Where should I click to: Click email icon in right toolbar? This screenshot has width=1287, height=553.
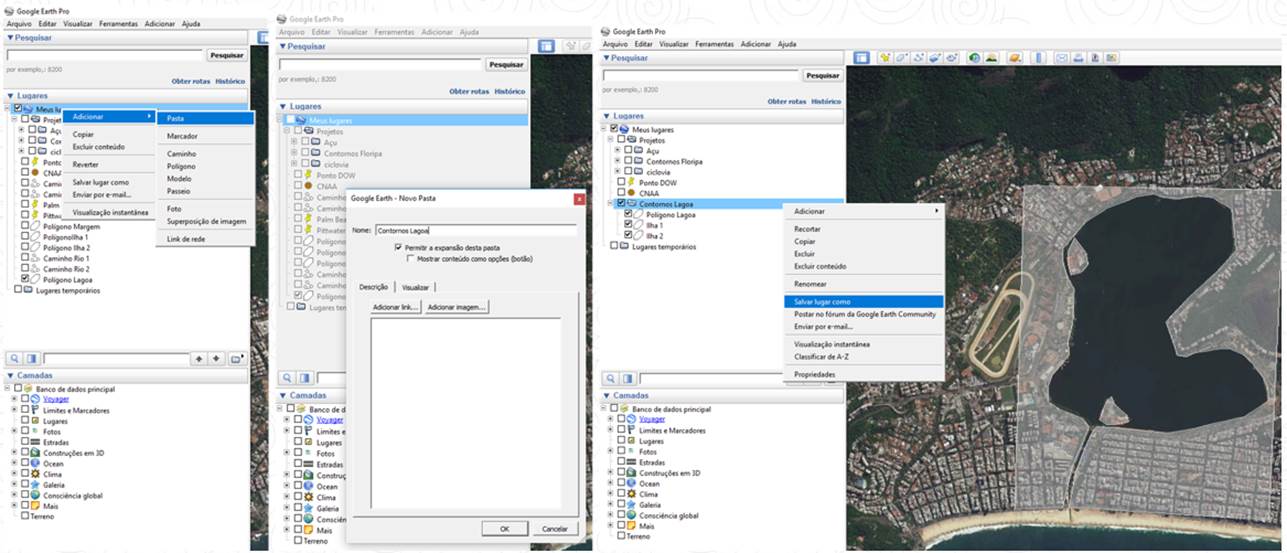[1062, 58]
